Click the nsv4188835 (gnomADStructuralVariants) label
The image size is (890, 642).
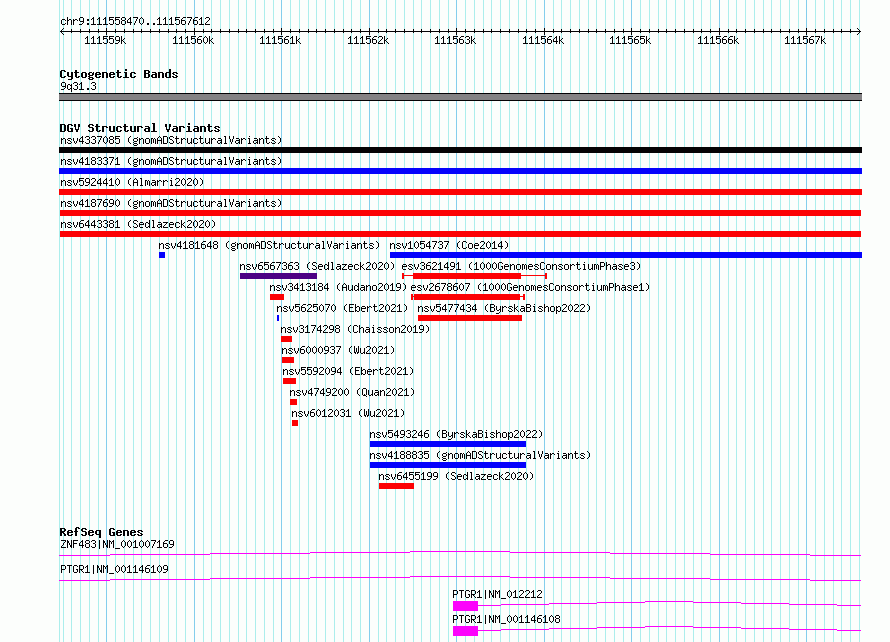[480, 455]
